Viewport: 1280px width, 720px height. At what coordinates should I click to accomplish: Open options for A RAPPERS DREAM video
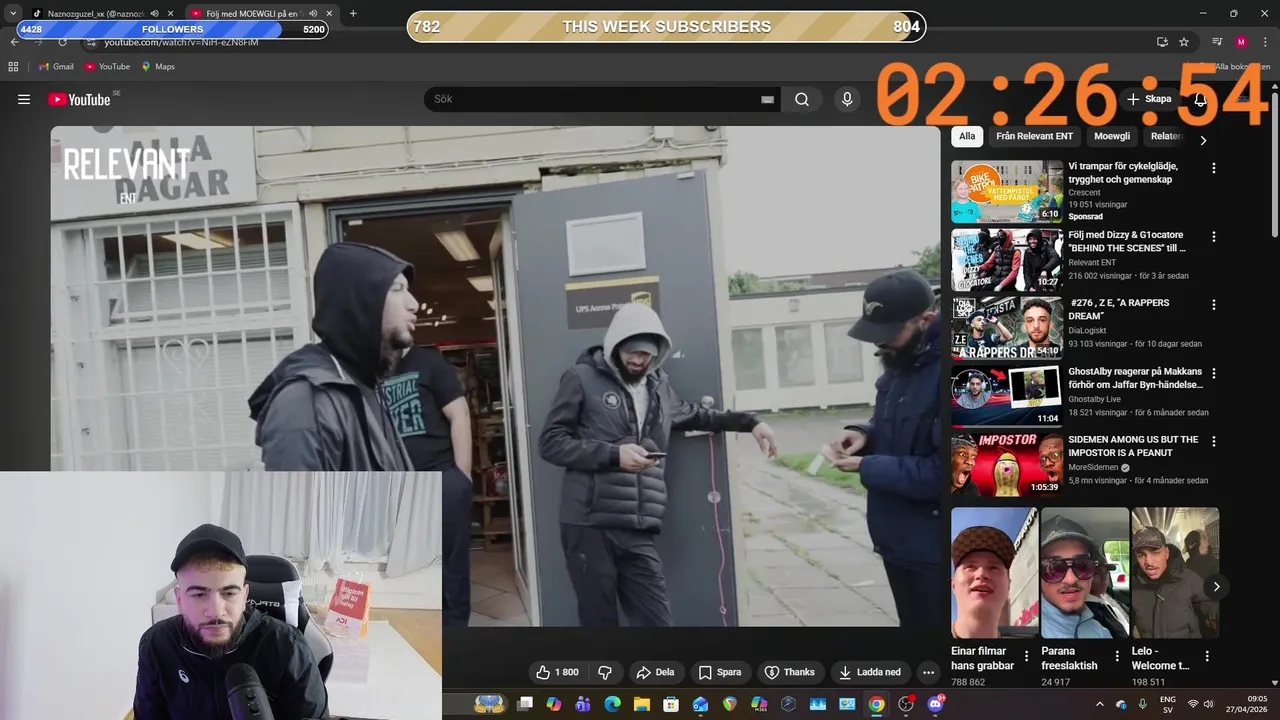coord(1214,305)
